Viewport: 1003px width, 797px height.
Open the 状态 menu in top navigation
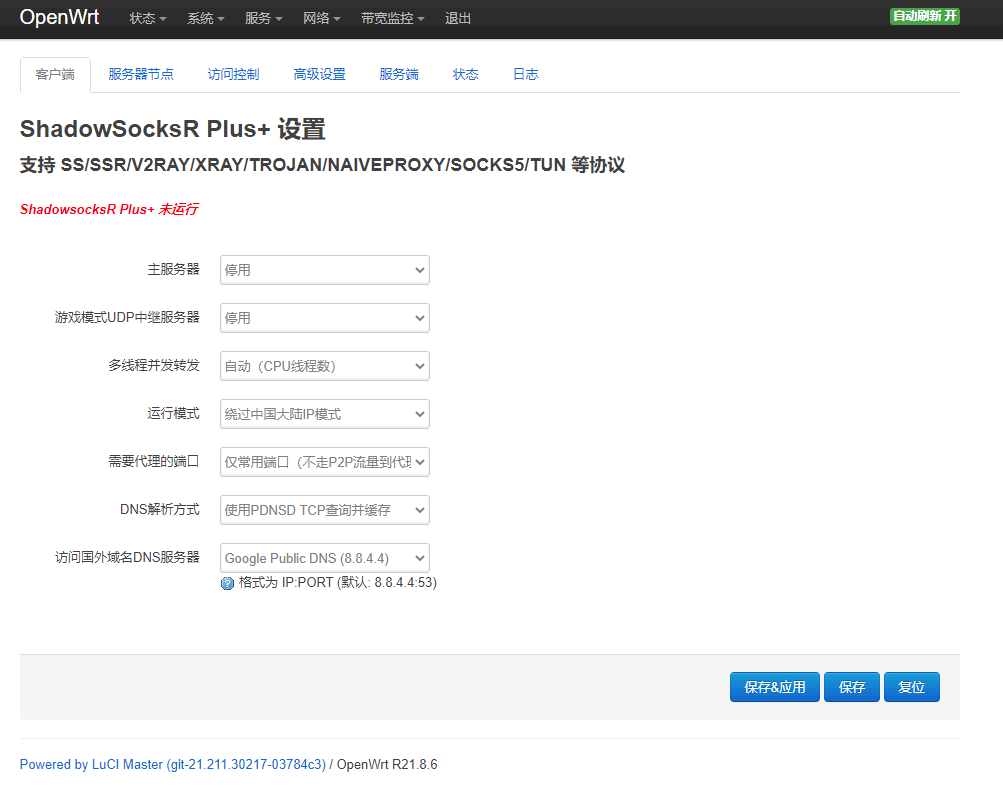[x=148, y=19]
